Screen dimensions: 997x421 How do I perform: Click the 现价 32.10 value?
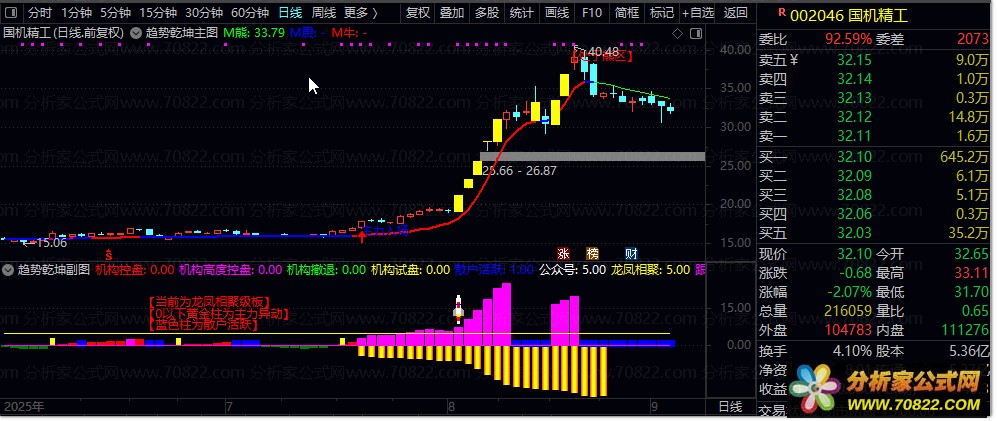pos(855,254)
